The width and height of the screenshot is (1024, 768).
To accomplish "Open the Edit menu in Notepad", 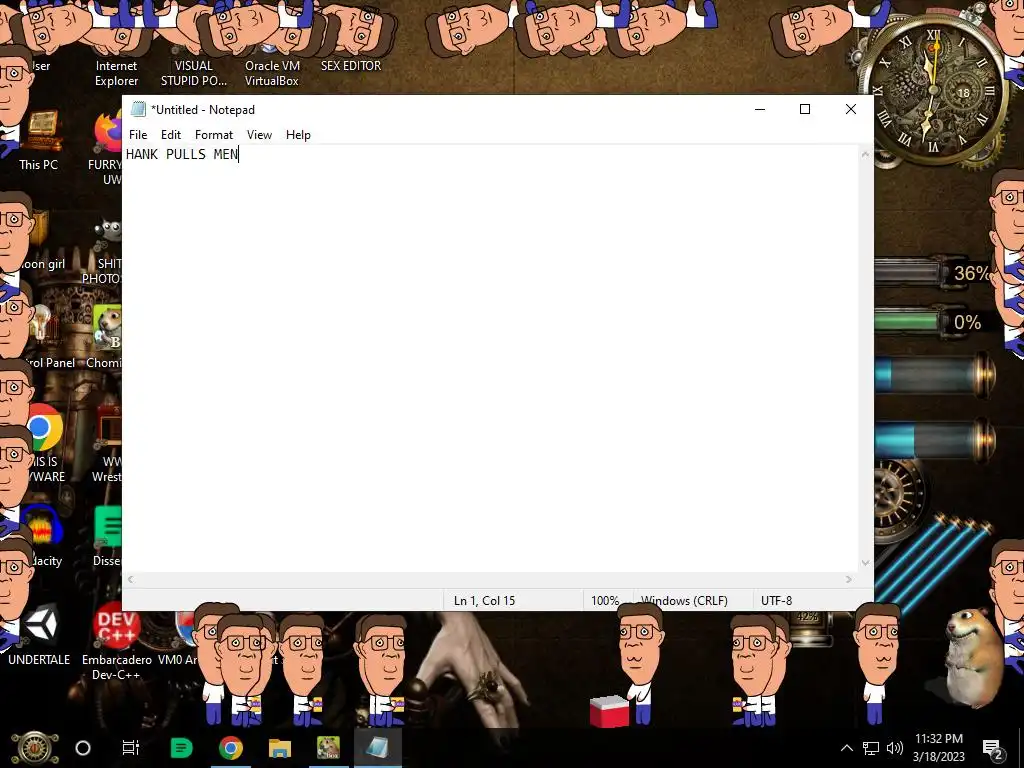I will click(x=170, y=135).
